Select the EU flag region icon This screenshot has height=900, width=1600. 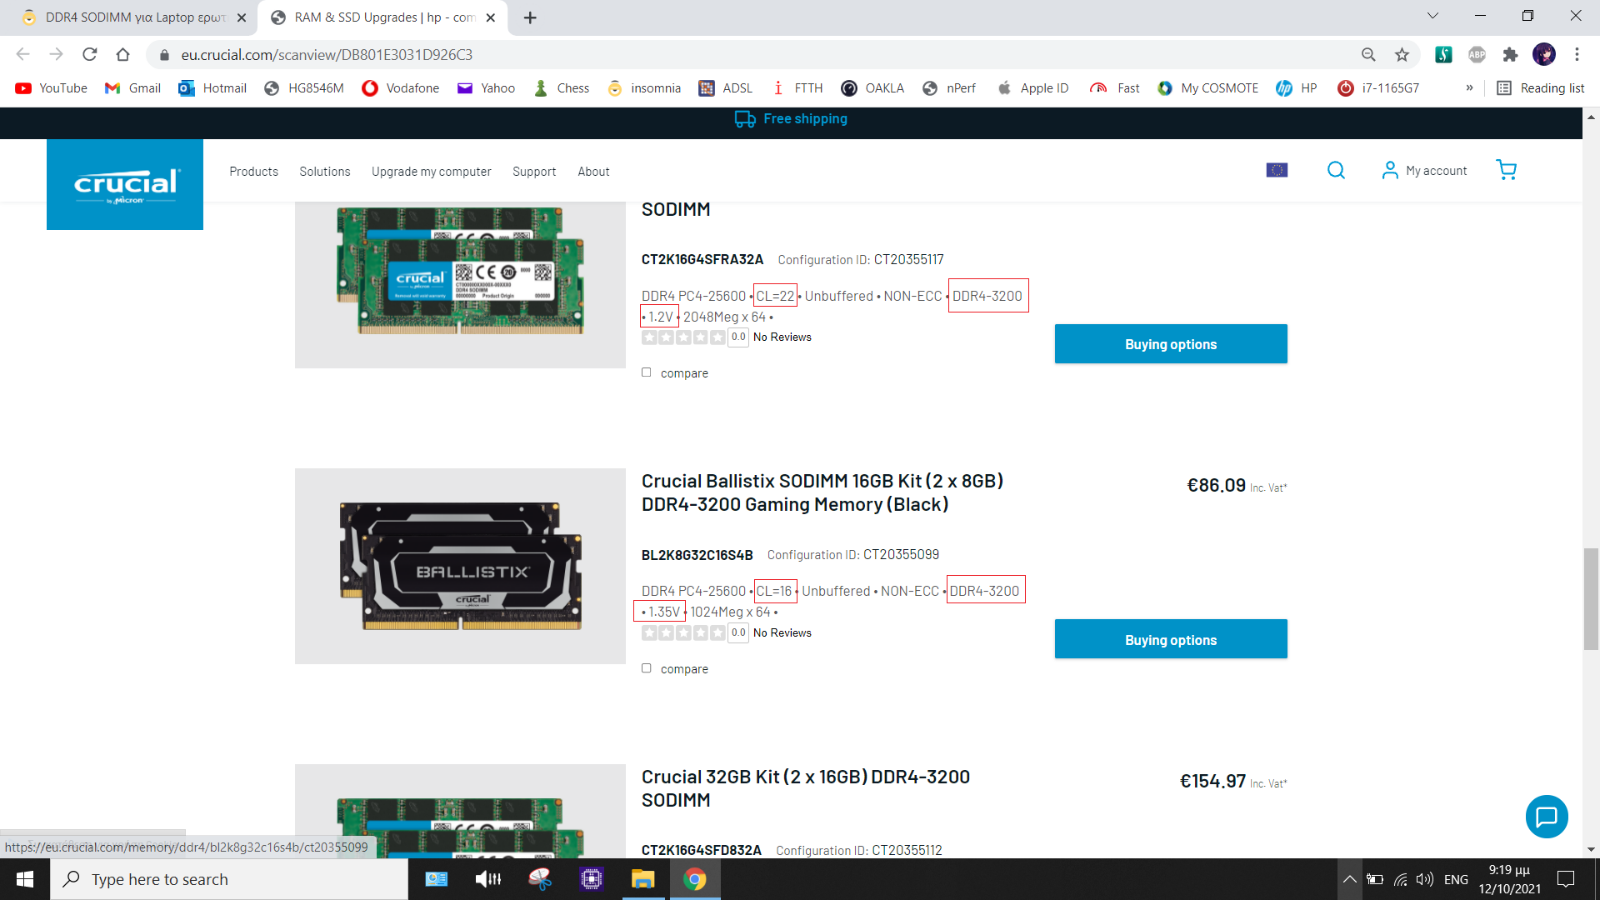pos(1277,170)
